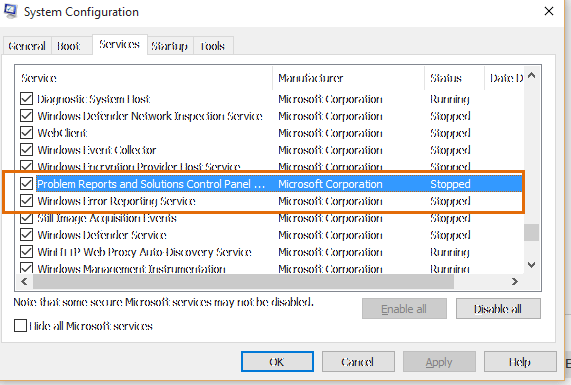
Task: Select the Diagnostic System Host row text
Action: tap(94, 99)
